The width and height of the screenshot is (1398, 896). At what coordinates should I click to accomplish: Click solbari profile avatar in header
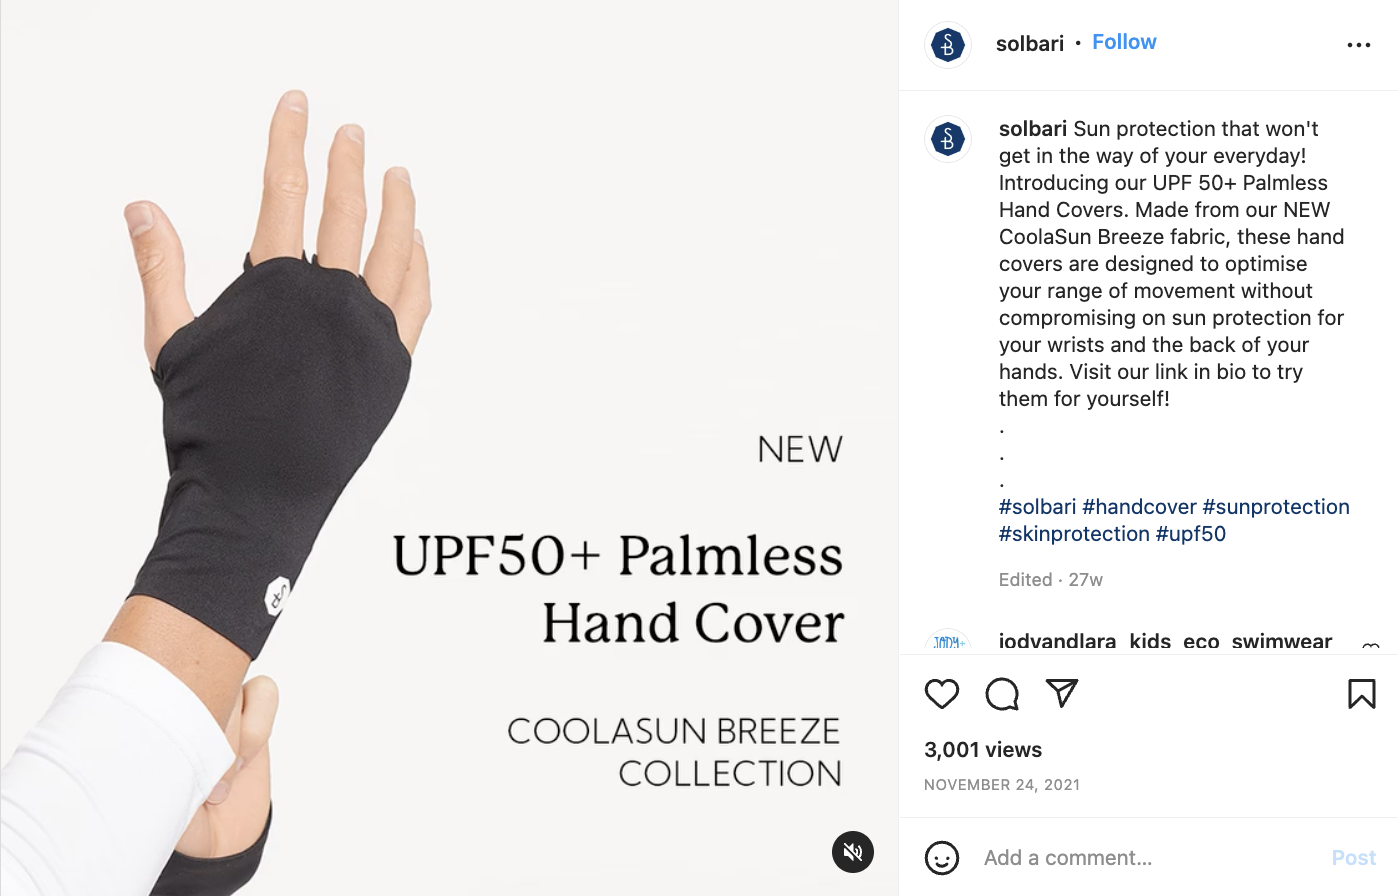click(948, 45)
